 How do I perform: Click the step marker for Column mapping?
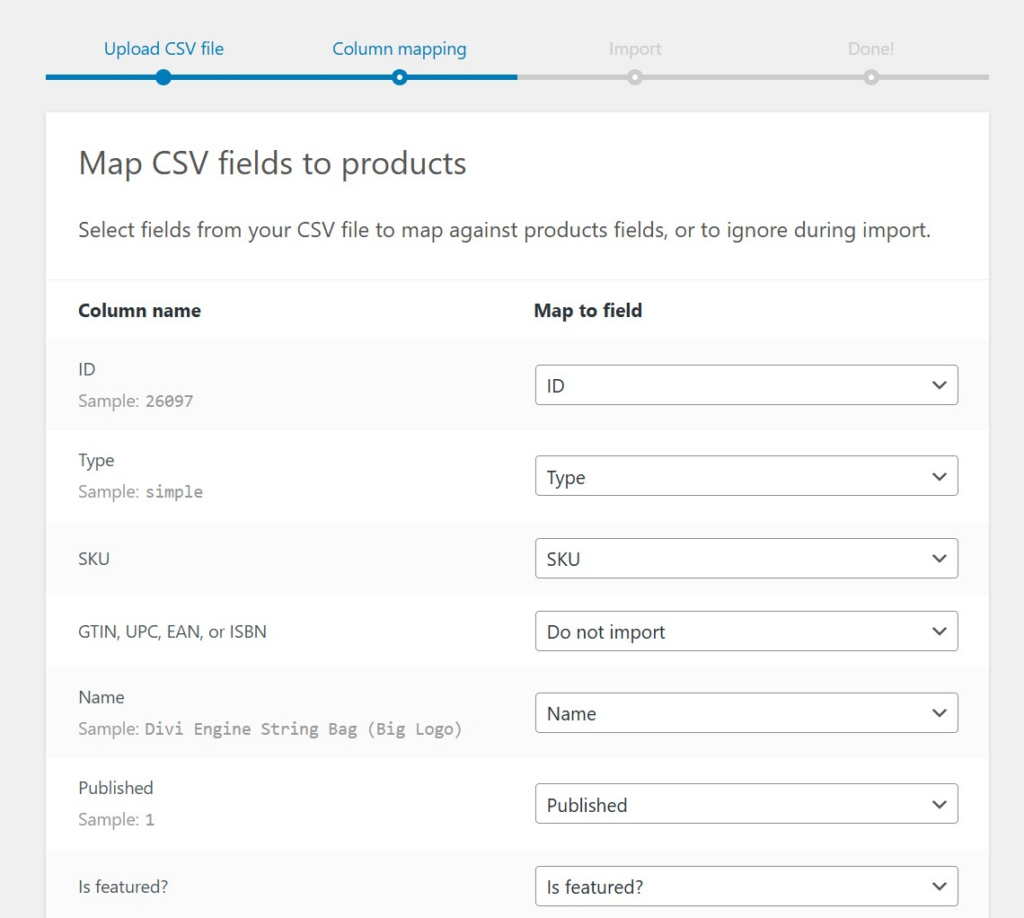click(x=399, y=77)
